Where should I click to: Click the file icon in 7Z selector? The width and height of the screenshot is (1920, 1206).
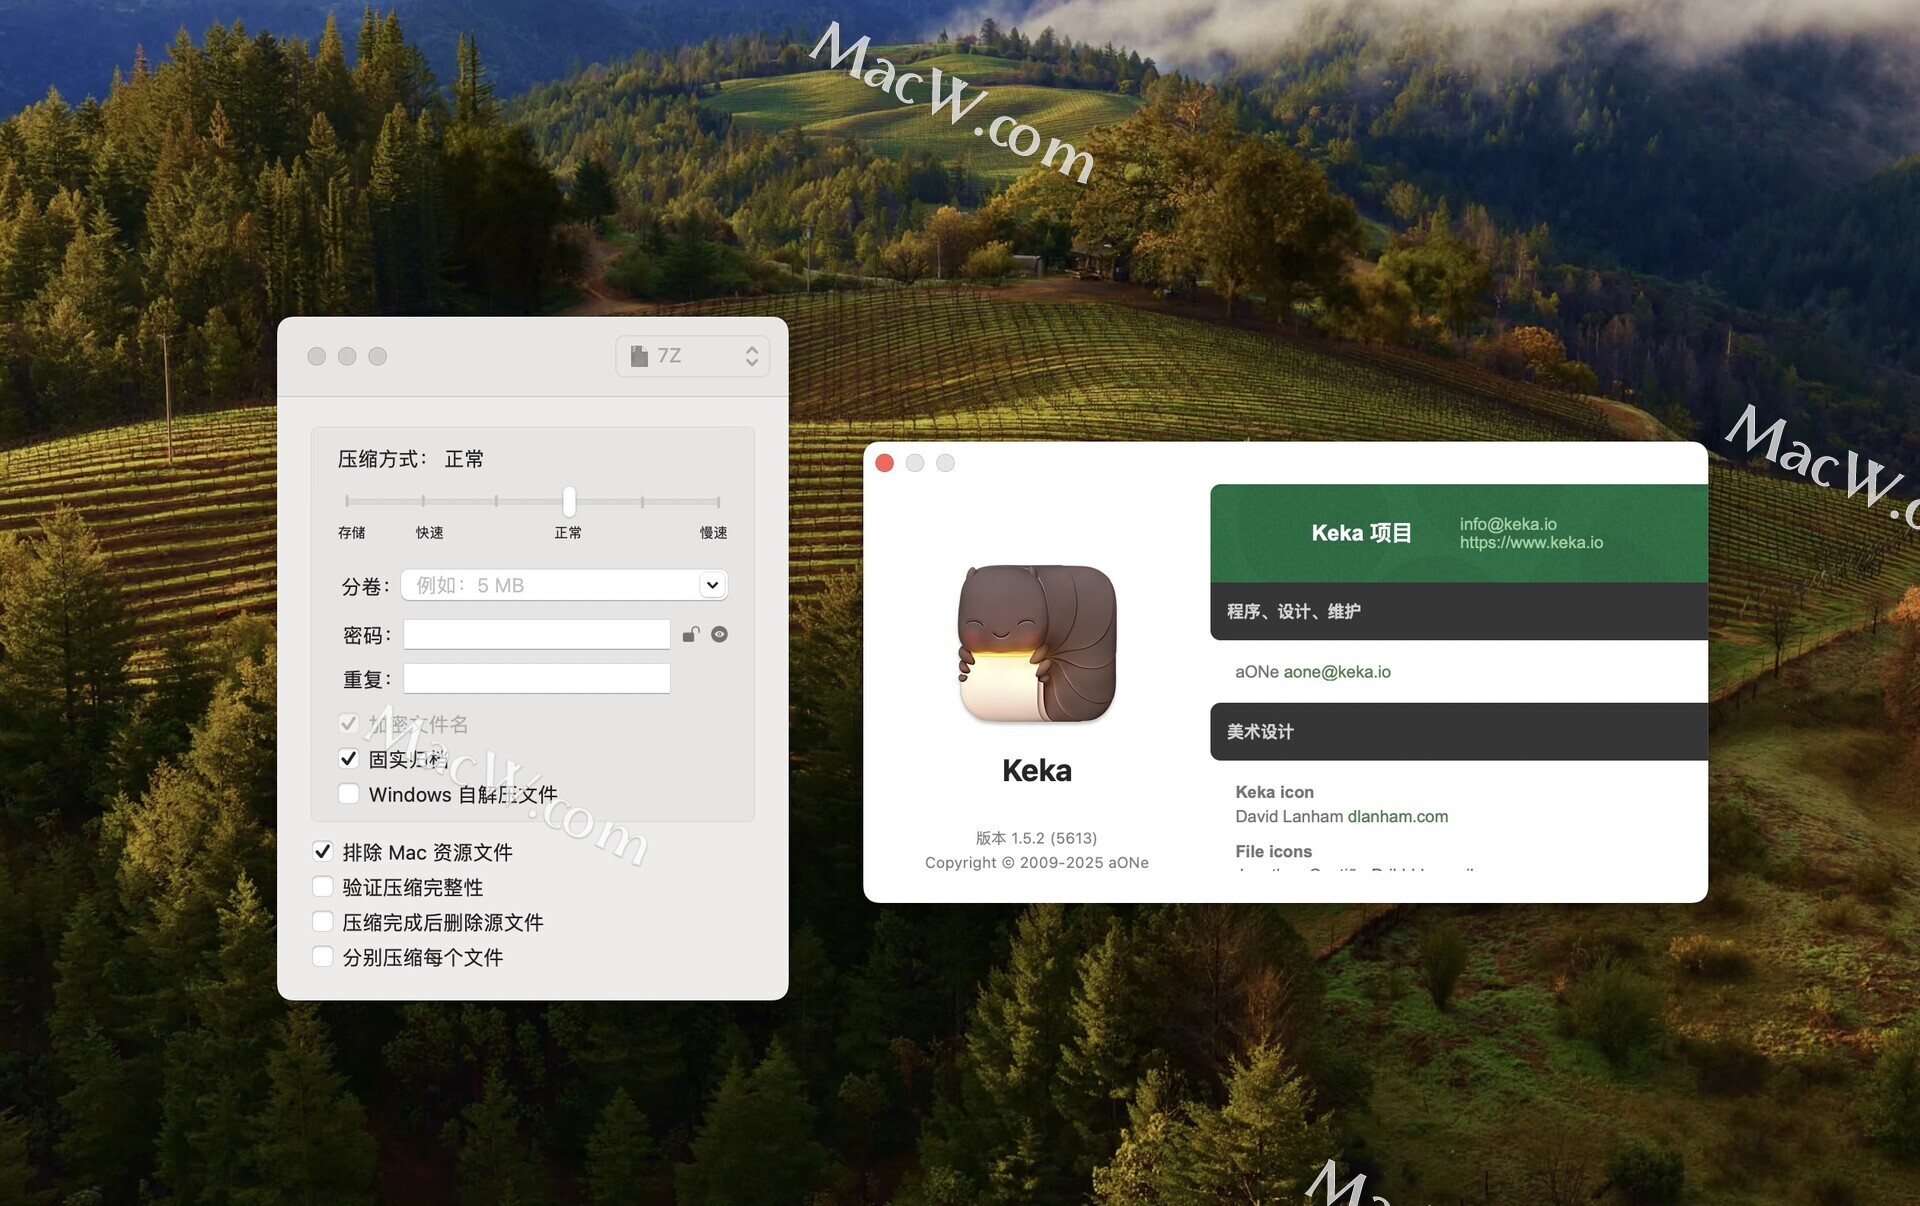[x=639, y=356]
